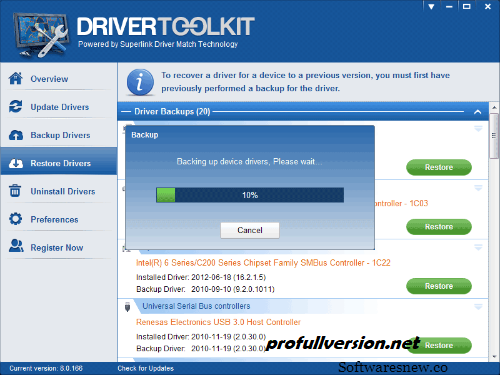Expand the 1C03 controller entry arrow
Image resolution: width=500 pixels, height=375 pixels.
pyautogui.click(x=478, y=188)
